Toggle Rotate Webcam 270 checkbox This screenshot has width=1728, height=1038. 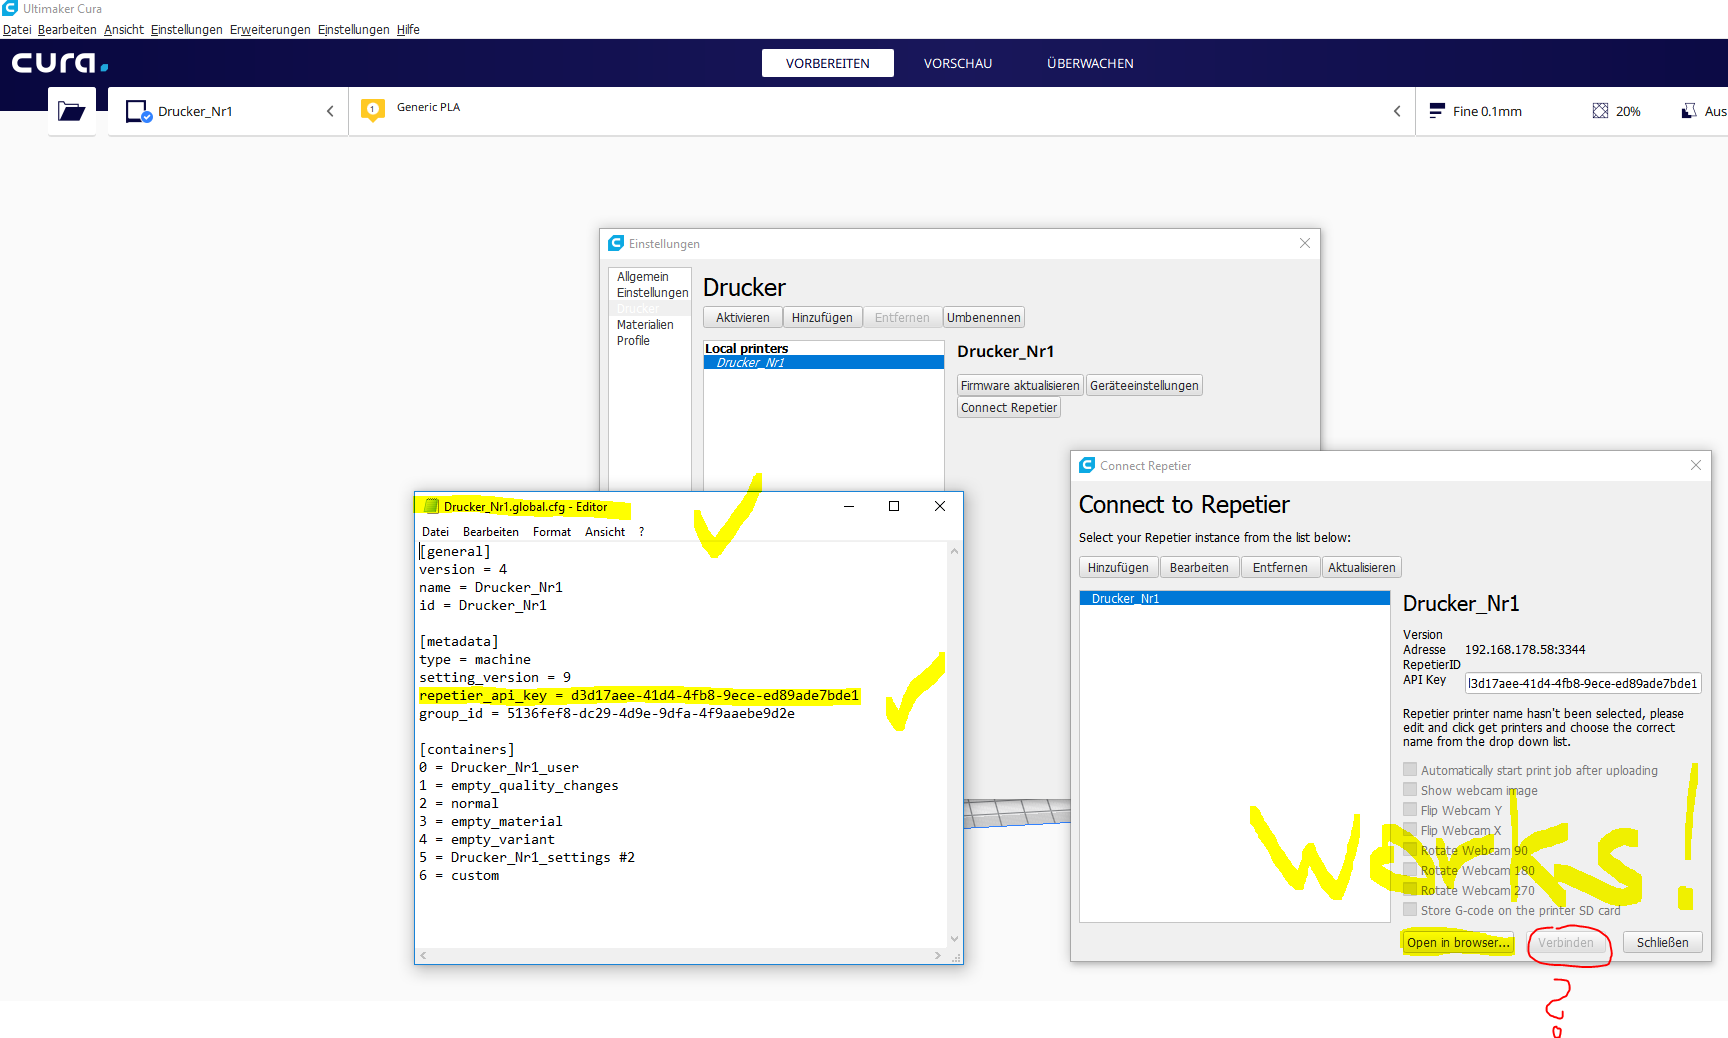click(x=1410, y=890)
